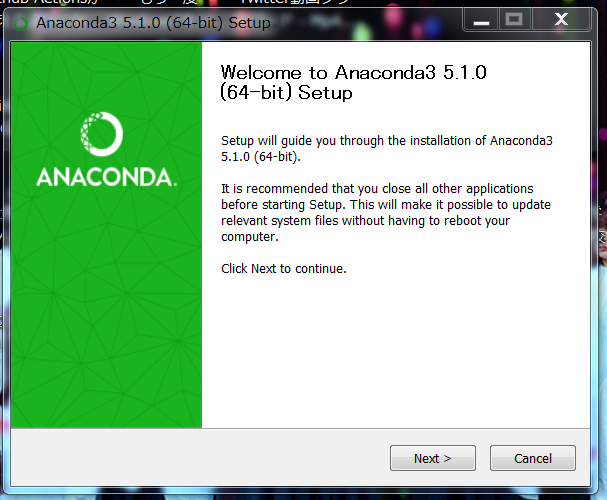Minimize the Anaconda3 Setup window
The image size is (607, 500).
481,20
